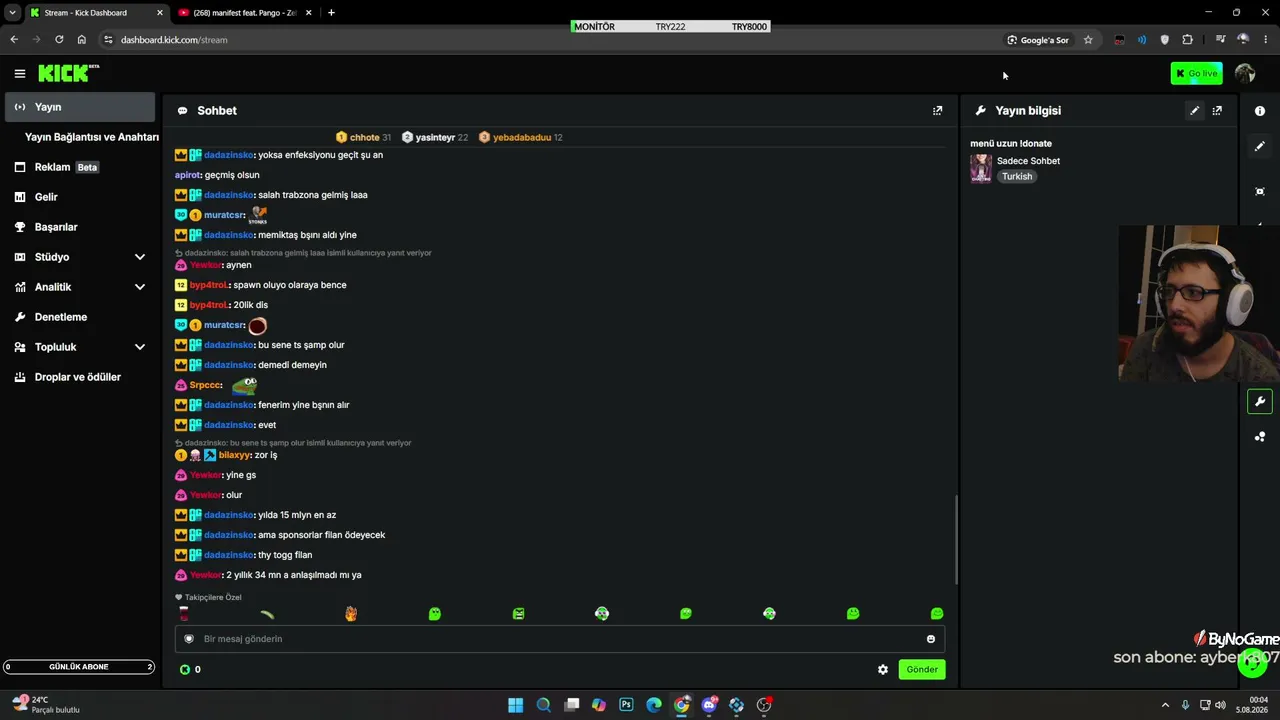Click username Srpccc in chat
This screenshot has height=720, width=1280.
[x=205, y=385]
